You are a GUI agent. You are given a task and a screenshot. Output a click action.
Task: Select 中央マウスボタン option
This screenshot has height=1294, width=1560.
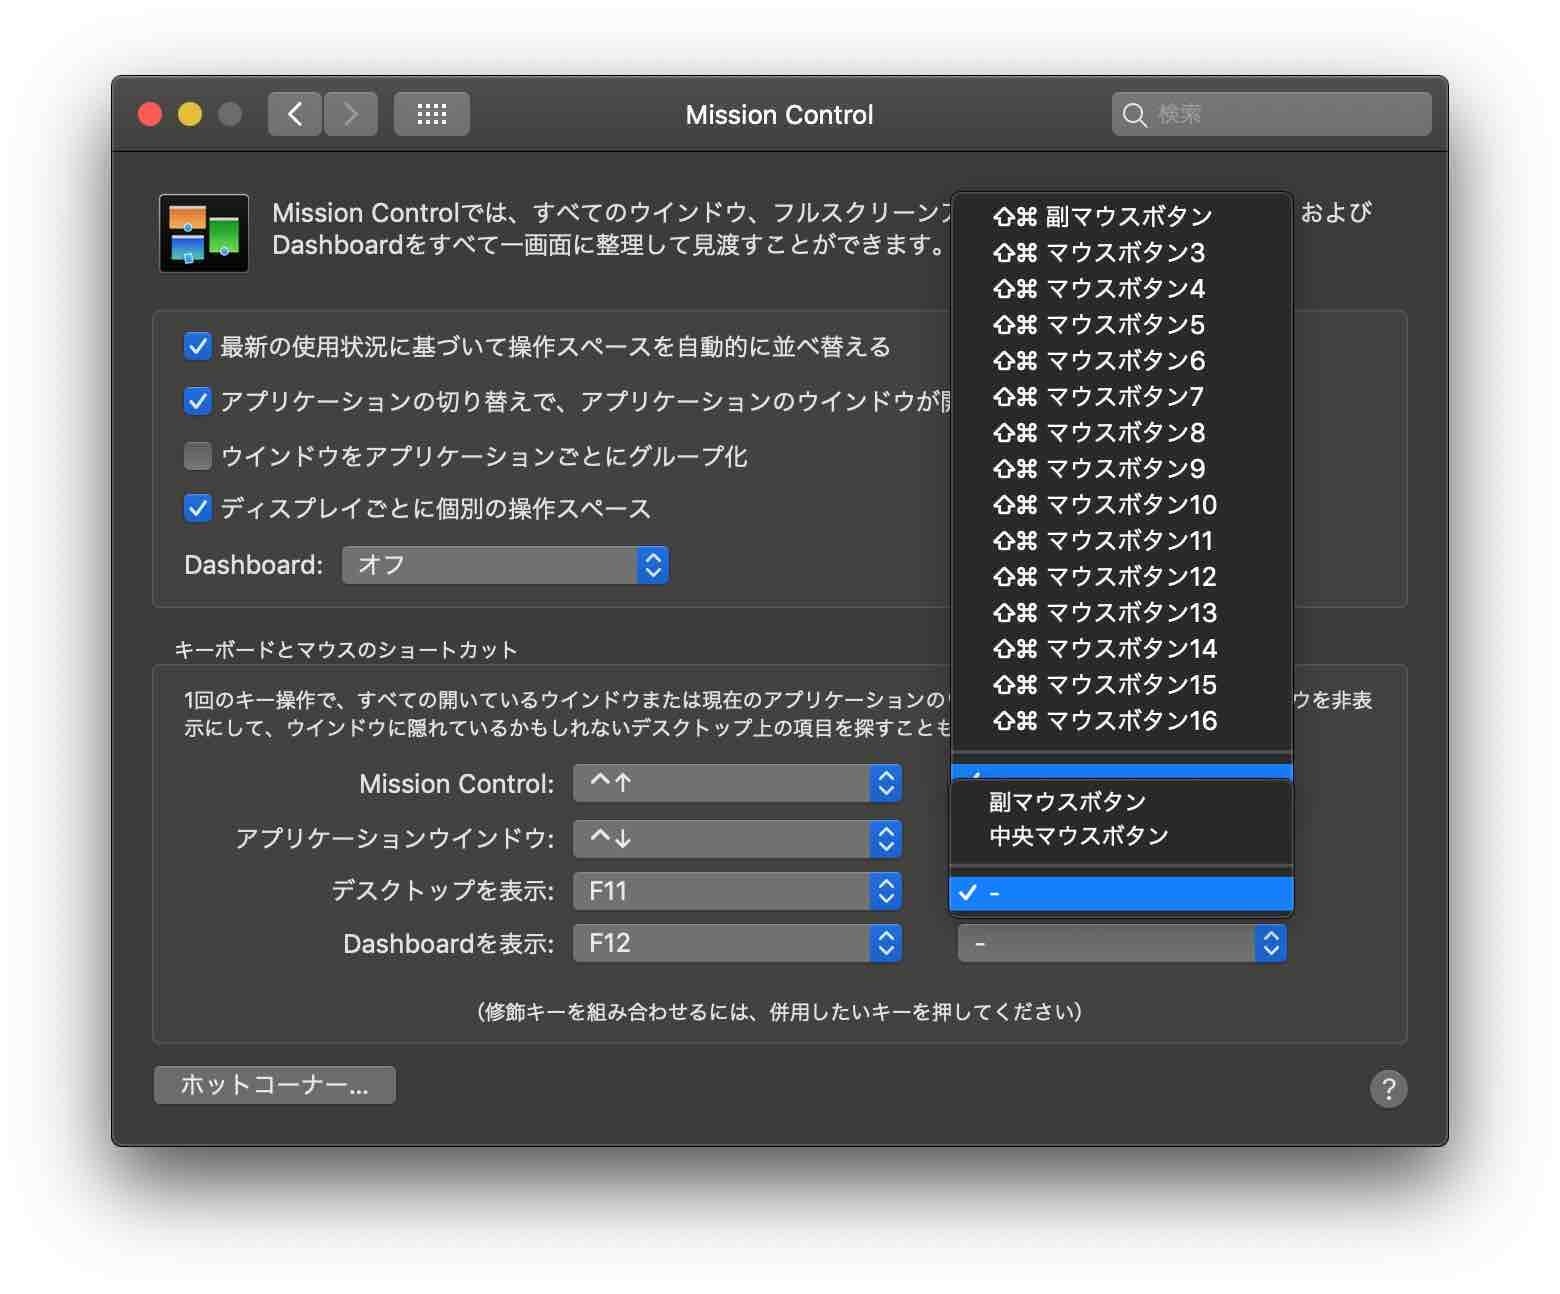point(1121,835)
